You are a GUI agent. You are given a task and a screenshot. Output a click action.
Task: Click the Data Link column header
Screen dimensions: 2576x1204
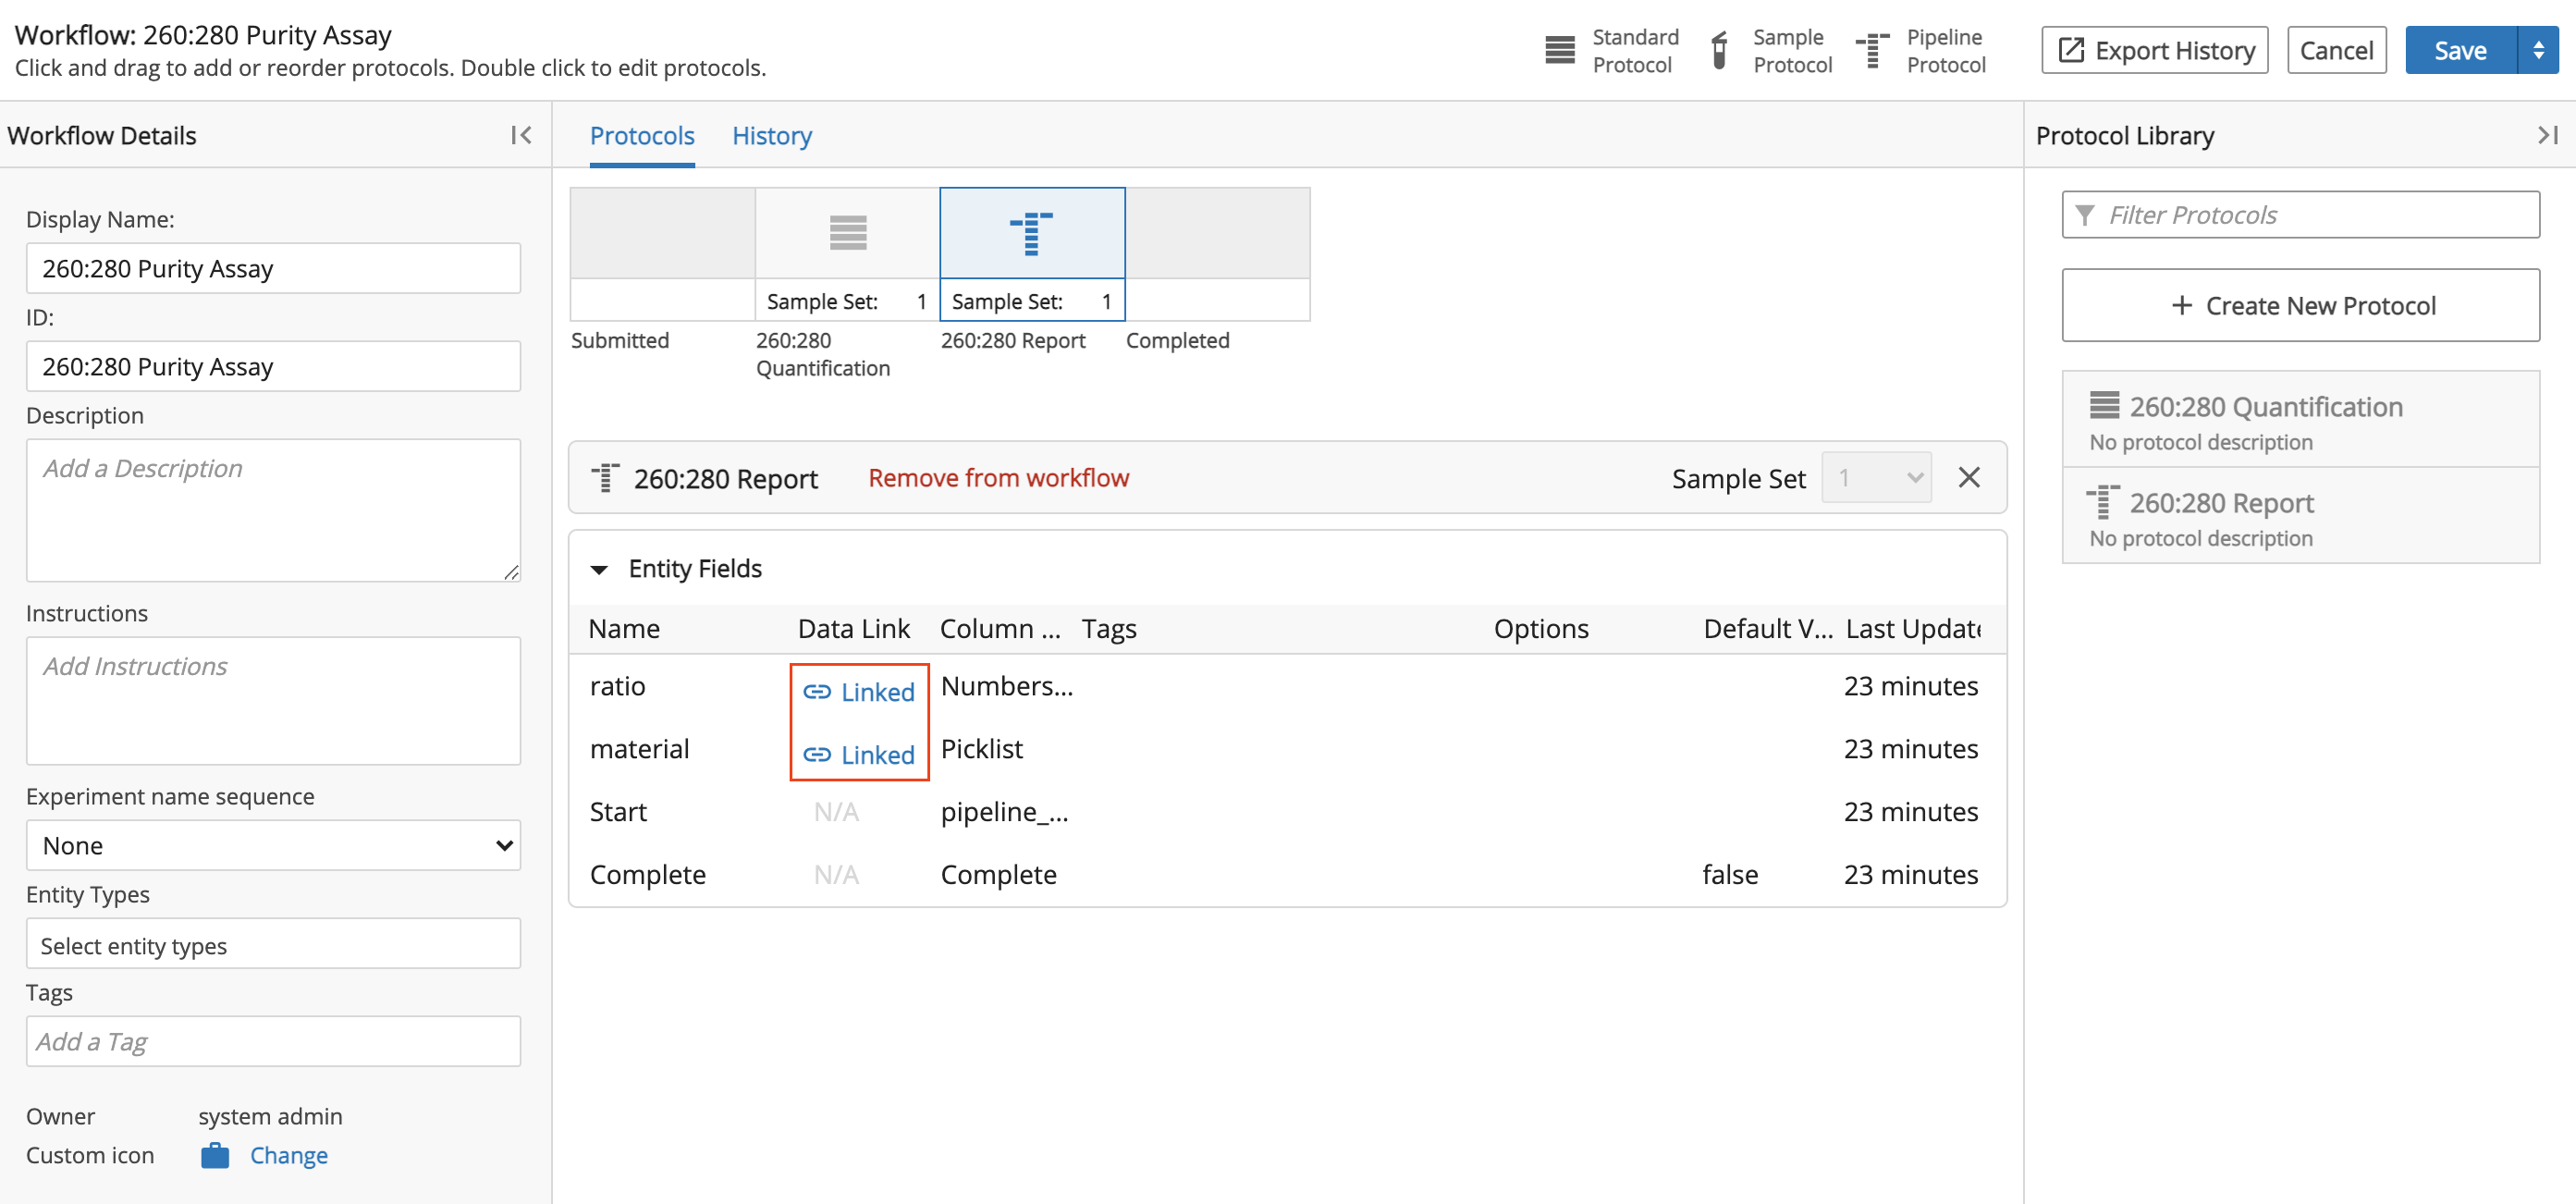click(x=853, y=629)
